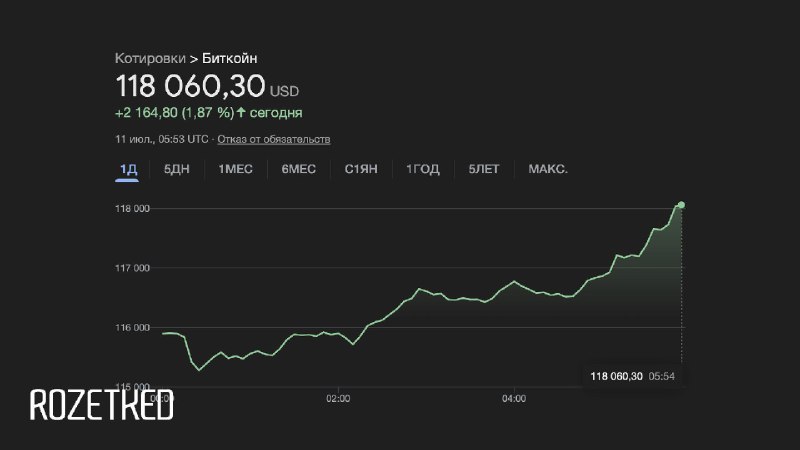This screenshot has width=800, height=450.
Task: Show the 6МЕС chart range
Action: pyautogui.click(x=298, y=169)
